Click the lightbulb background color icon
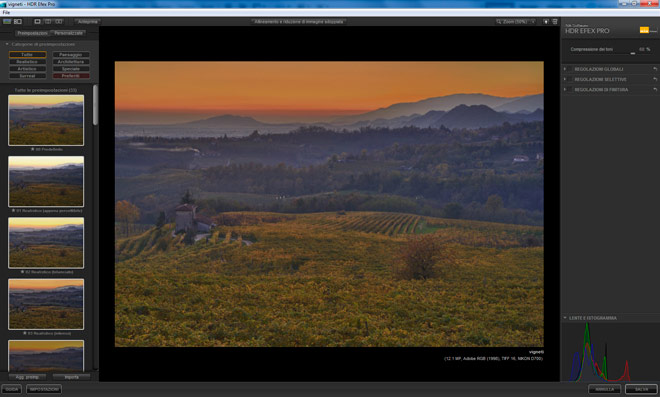Image resolution: width=660 pixels, height=397 pixels. (x=546, y=21)
